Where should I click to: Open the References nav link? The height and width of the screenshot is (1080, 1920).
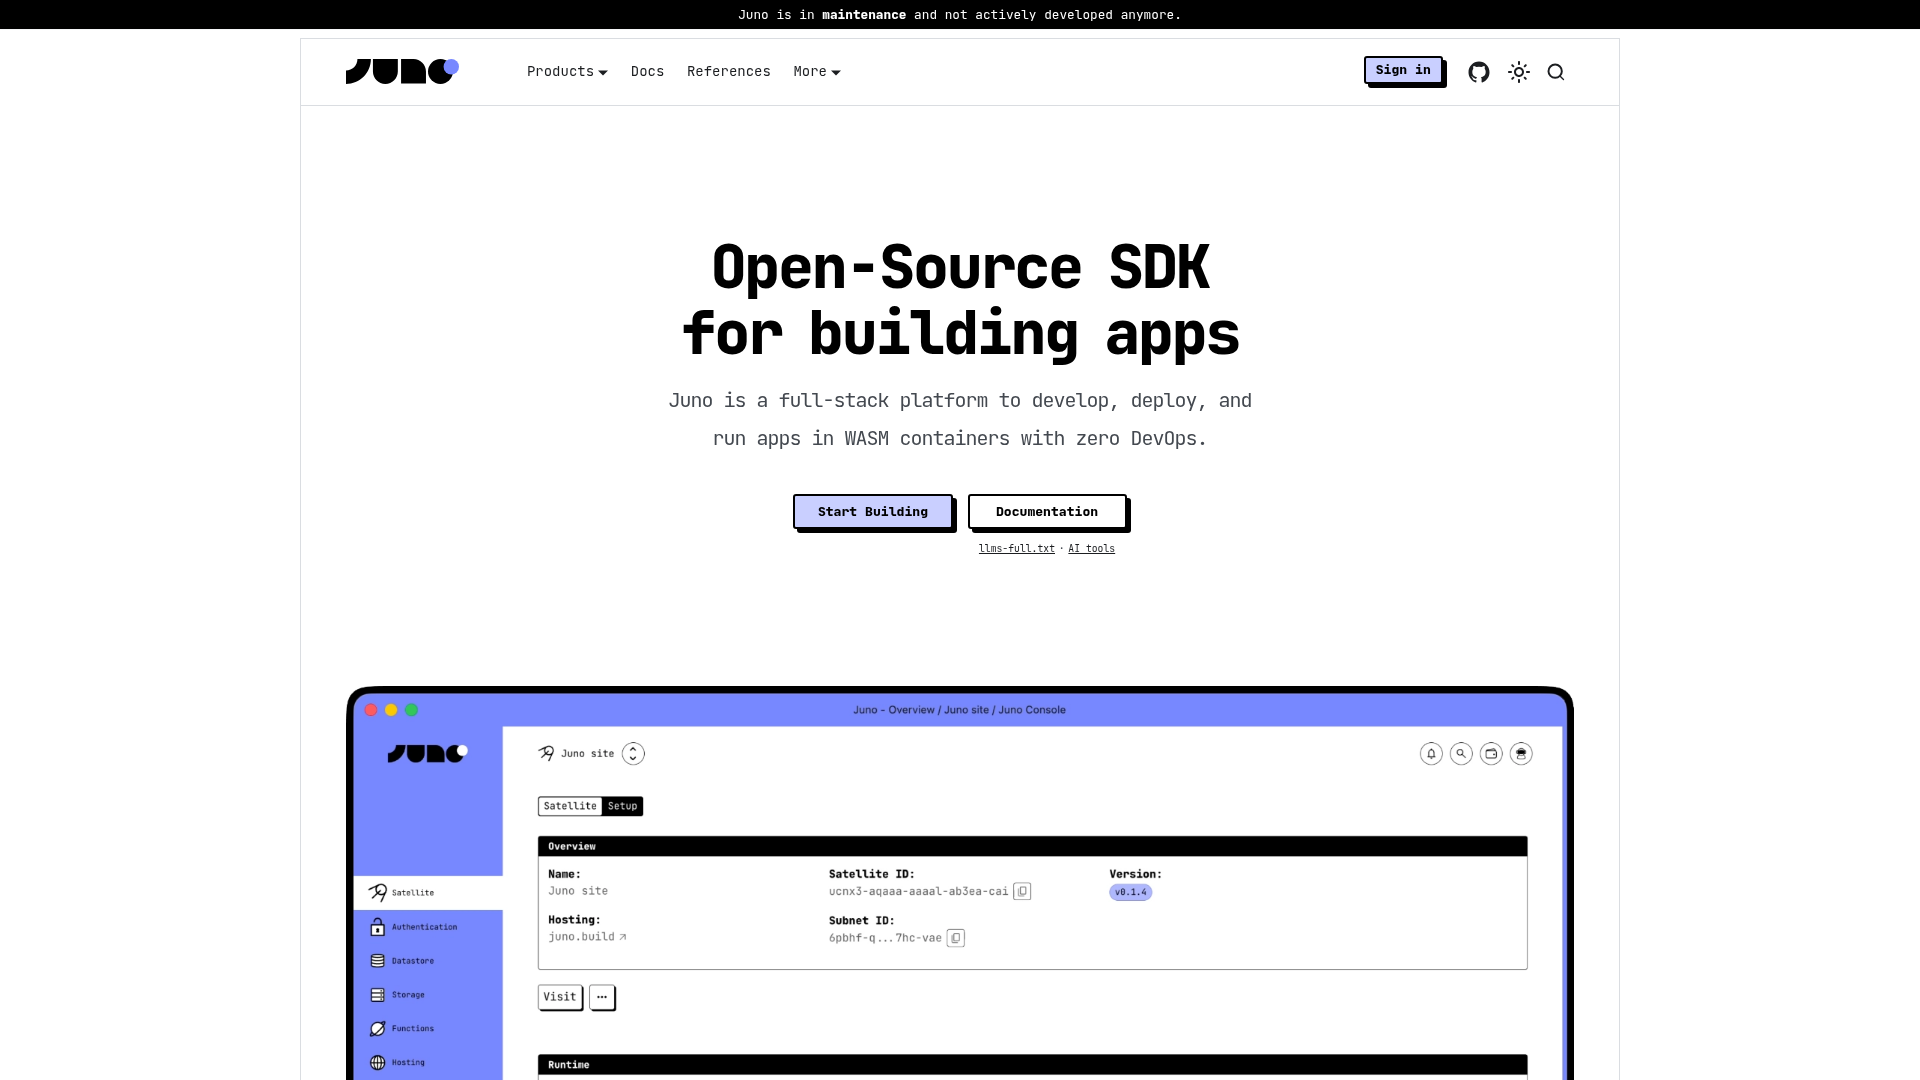click(x=729, y=72)
